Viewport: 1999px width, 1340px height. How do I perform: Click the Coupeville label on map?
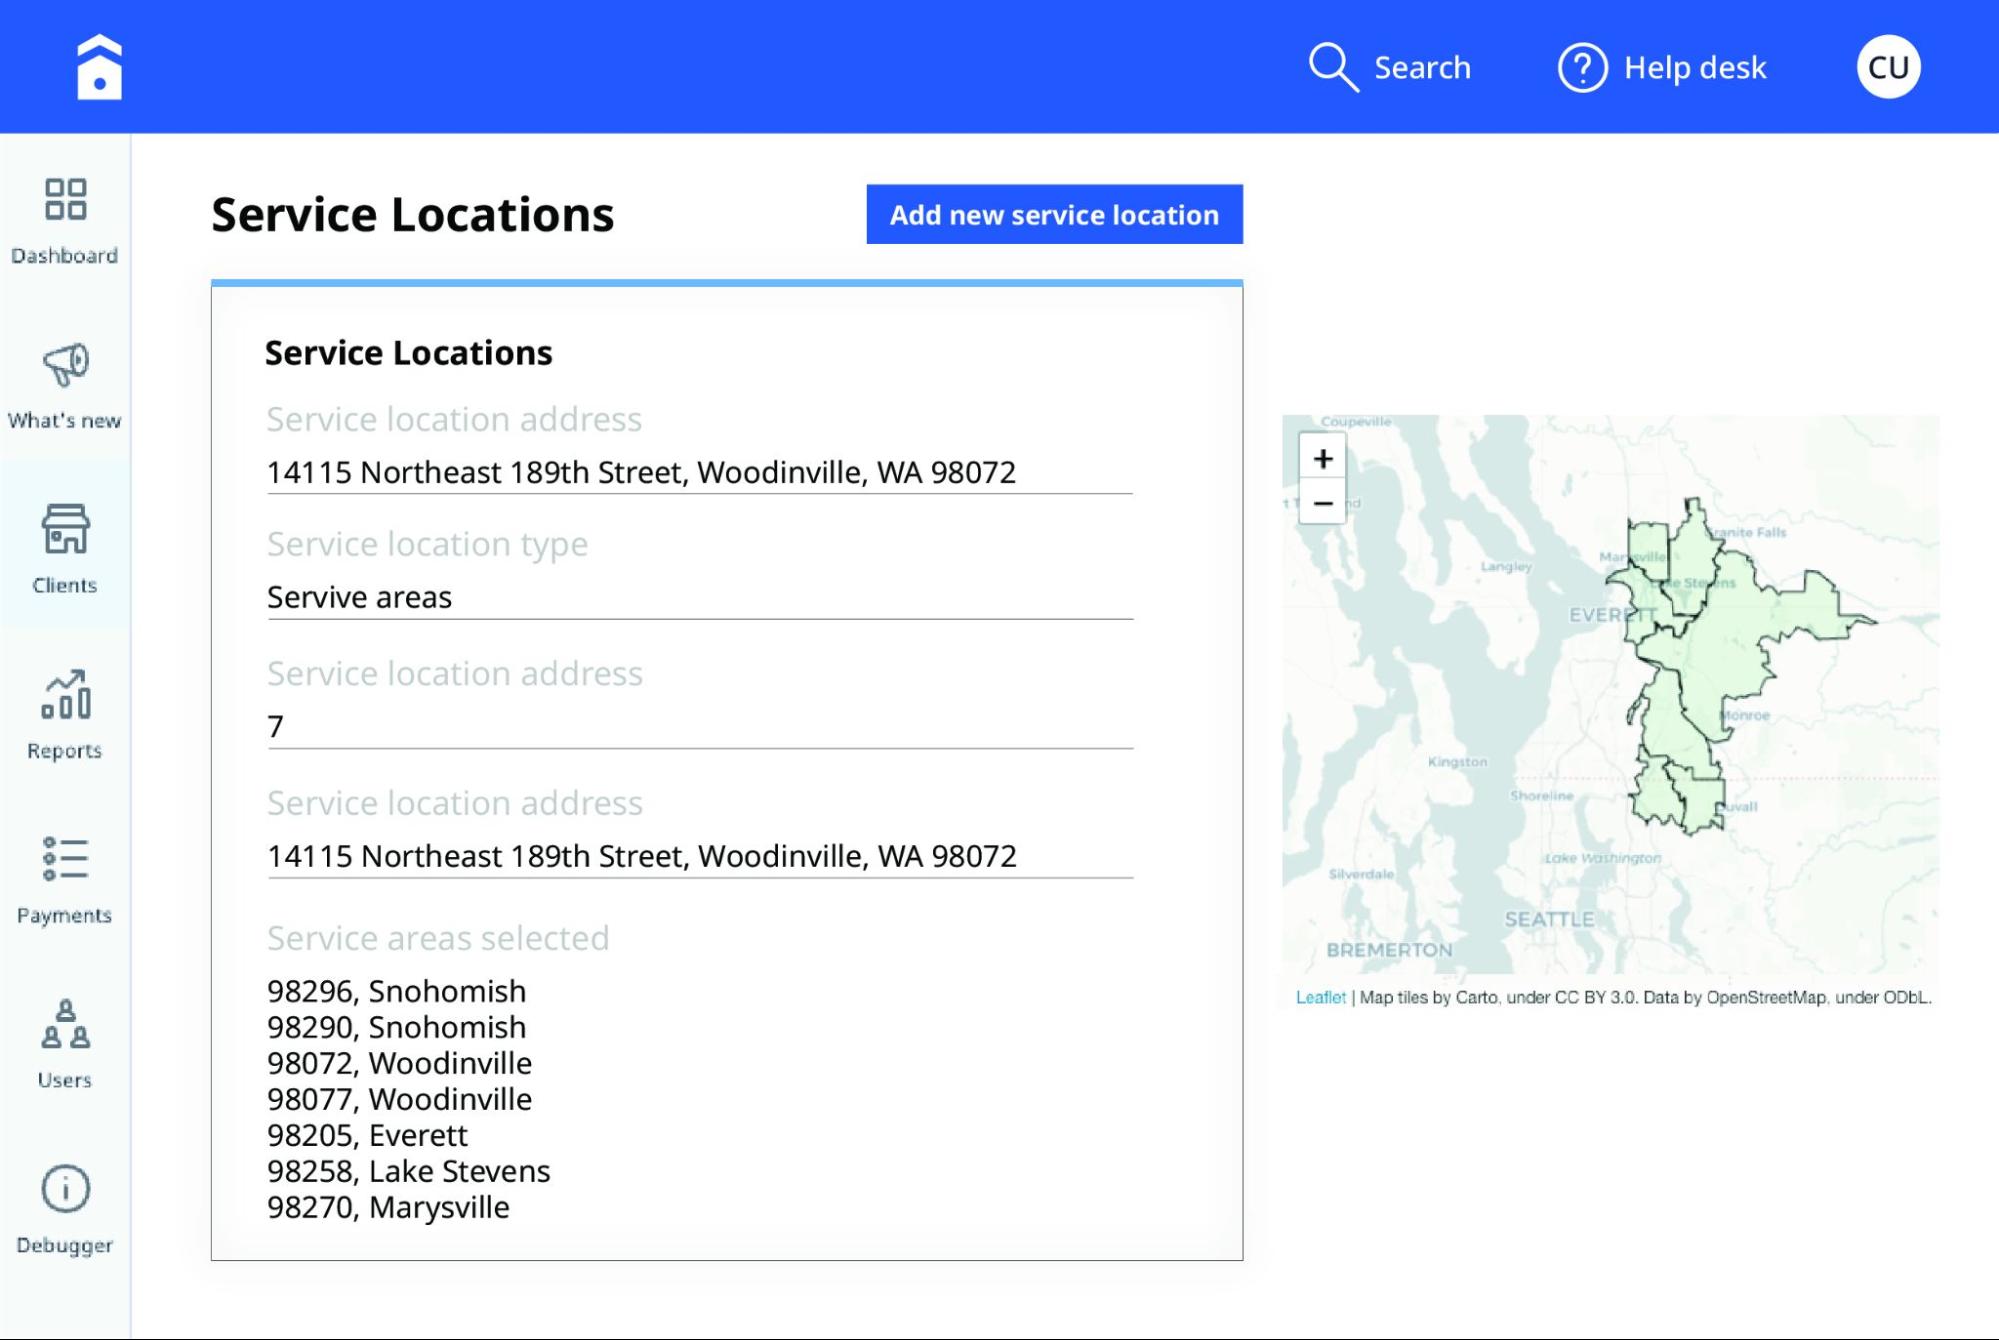(1356, 422)
